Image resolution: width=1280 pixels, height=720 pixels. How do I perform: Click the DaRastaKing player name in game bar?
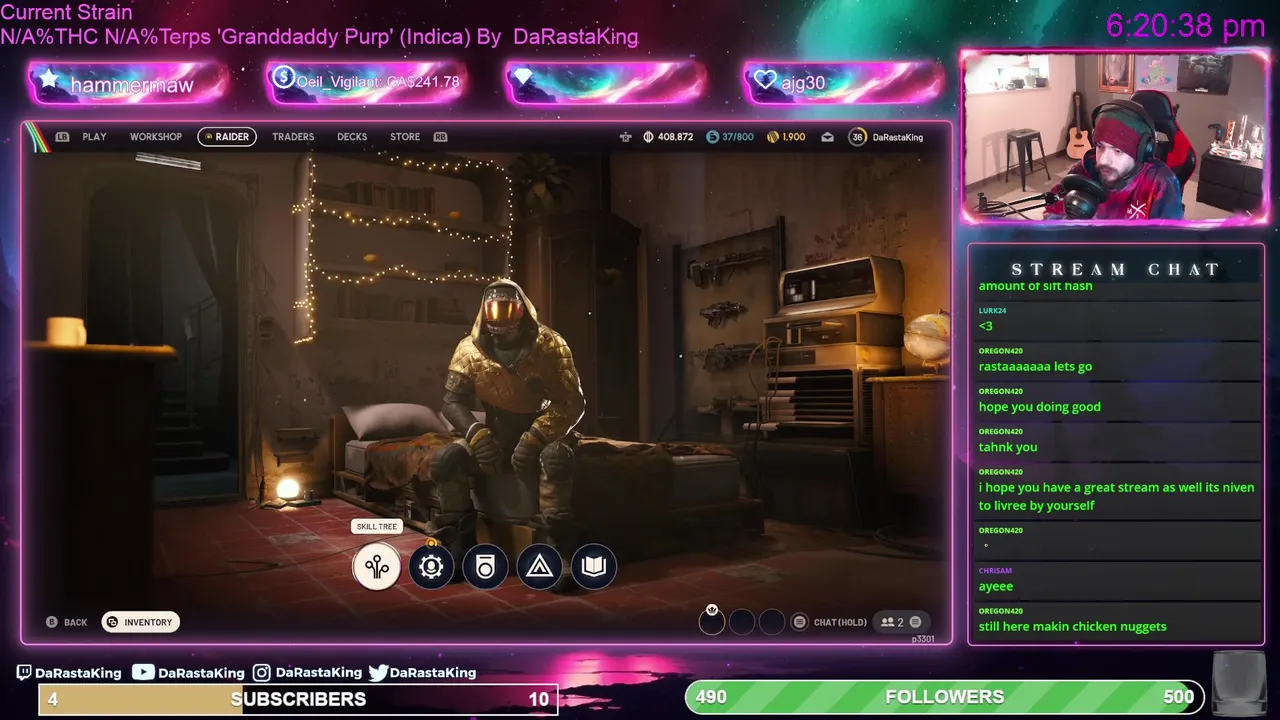click(x=898, y=137)
